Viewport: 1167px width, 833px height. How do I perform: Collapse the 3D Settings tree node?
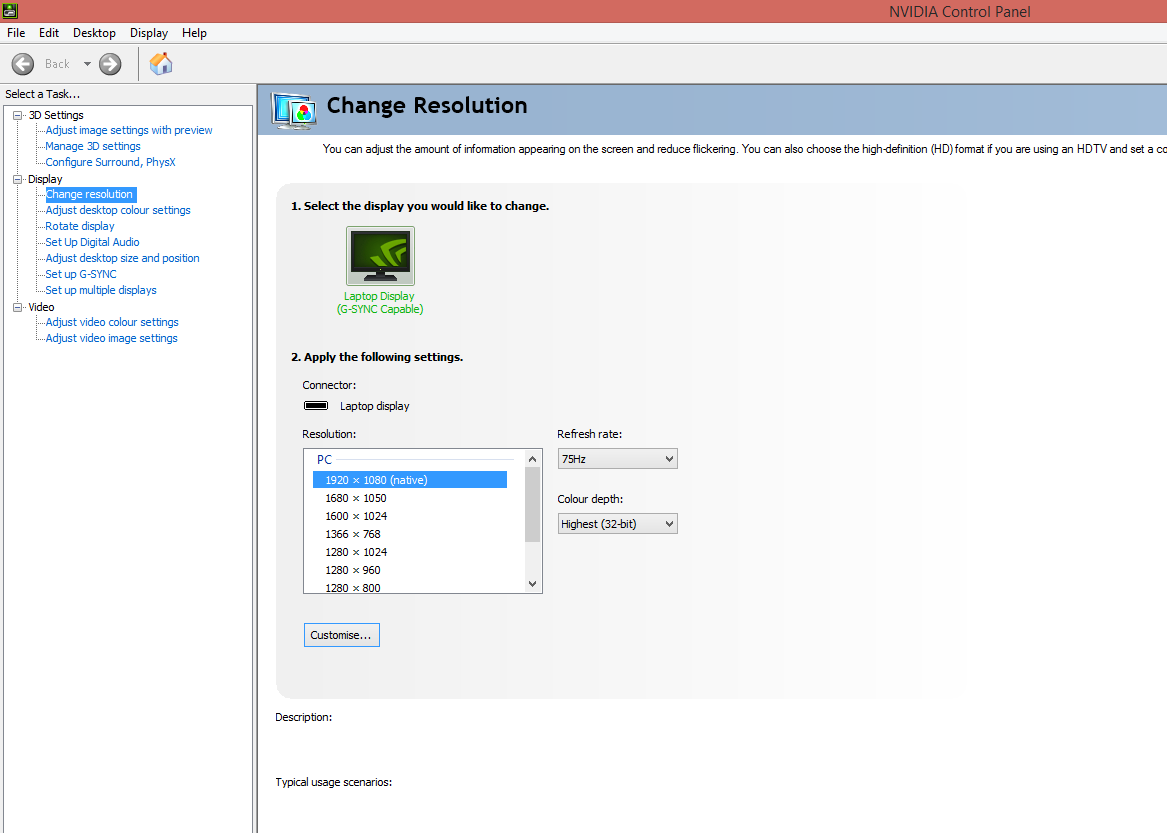coord(18,115)
